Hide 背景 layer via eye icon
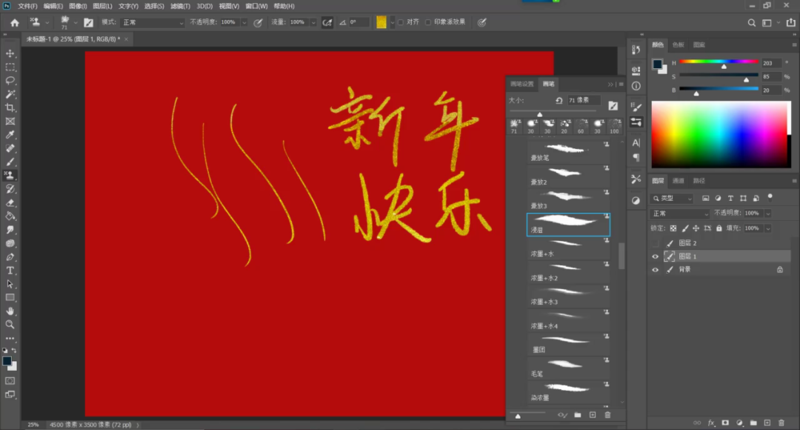800x430 pixels. click(656, 269)
